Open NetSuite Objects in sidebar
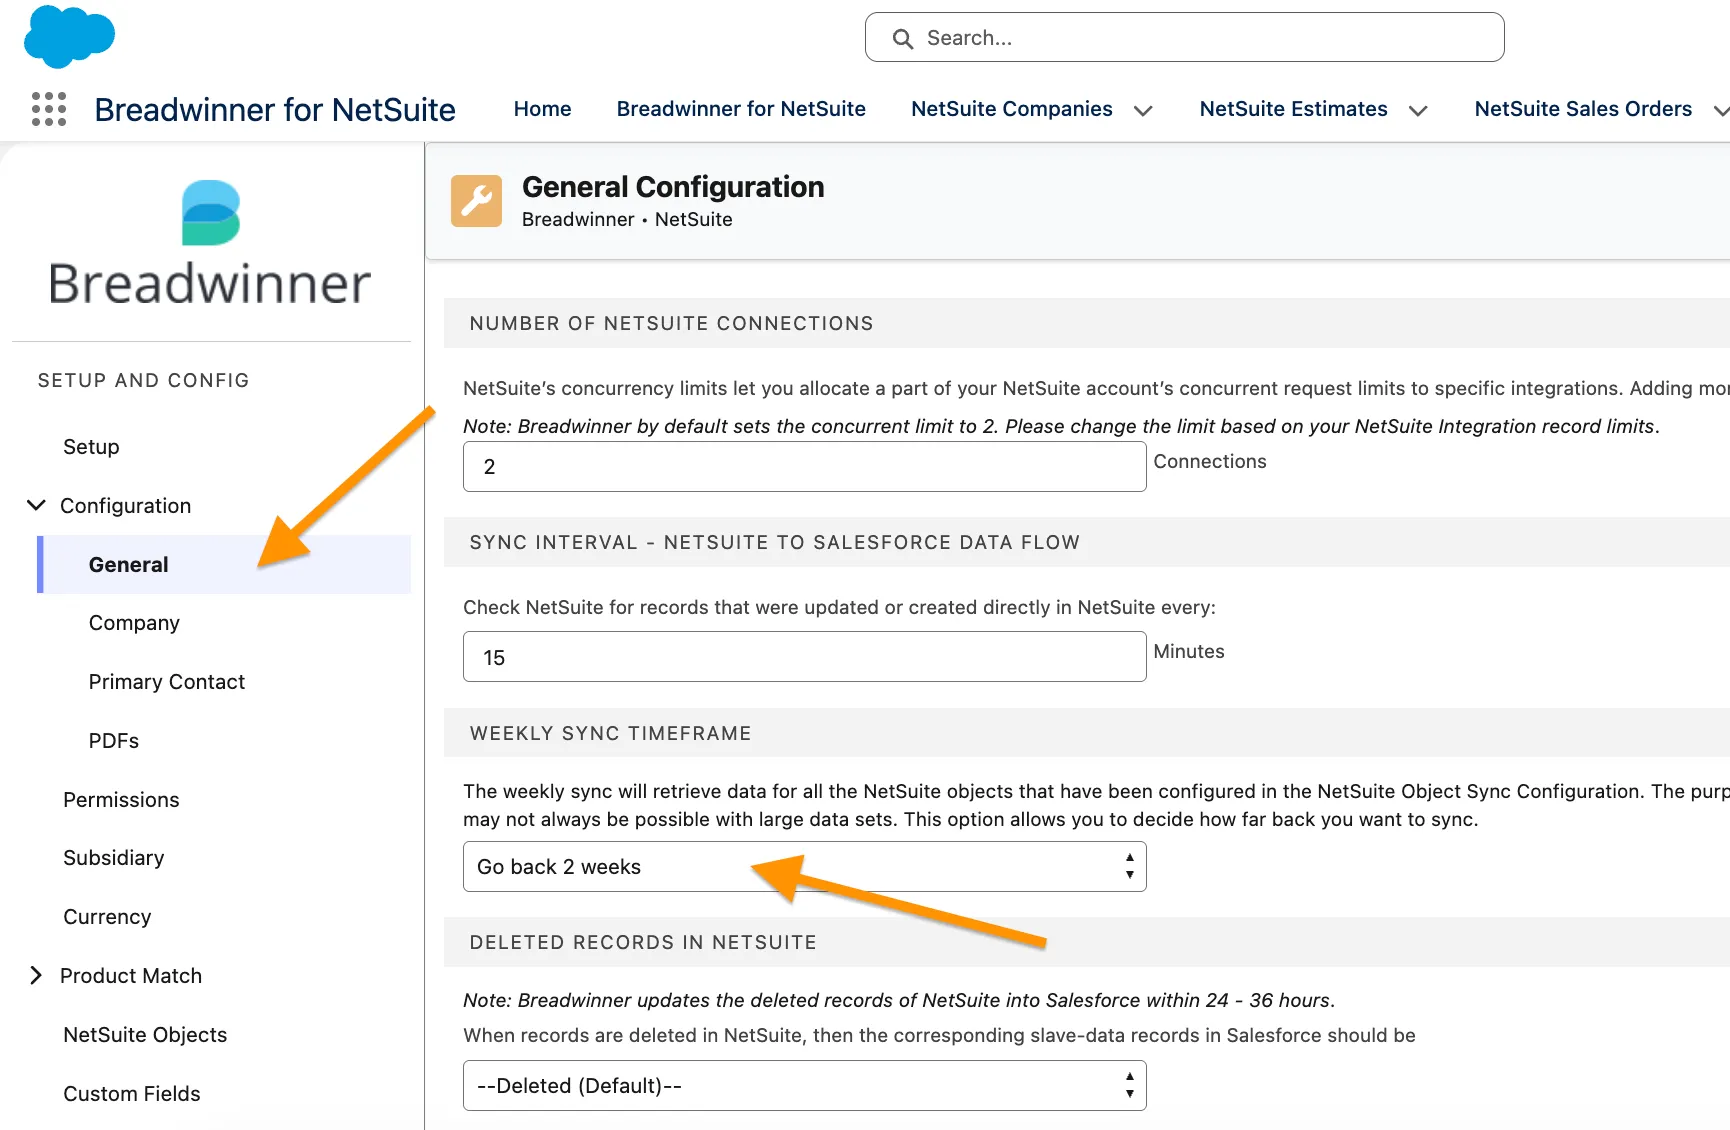 145,1035
